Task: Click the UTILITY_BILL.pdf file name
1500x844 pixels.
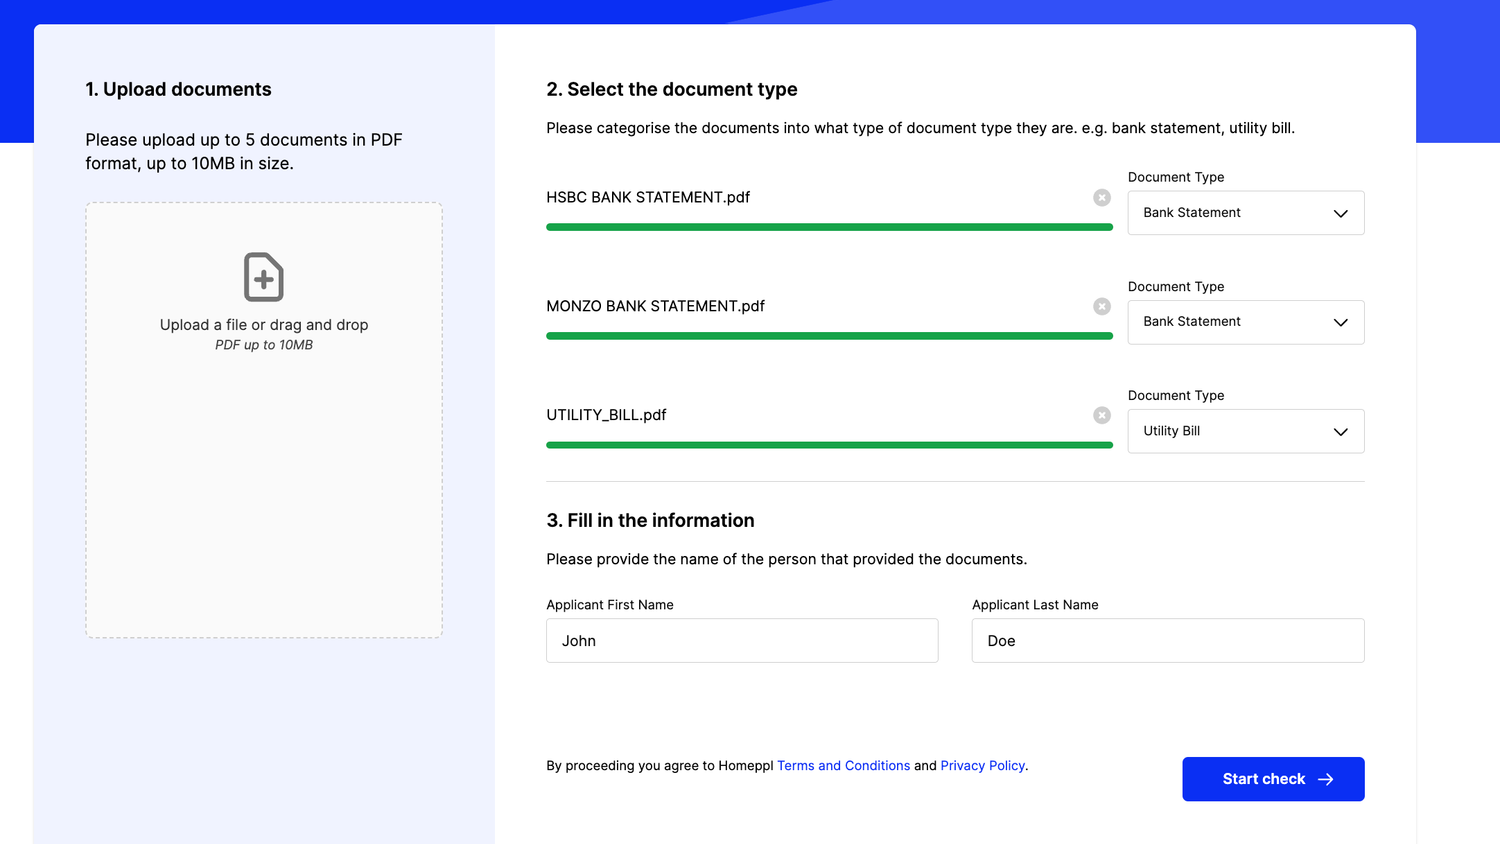Action: pos(606,415)
